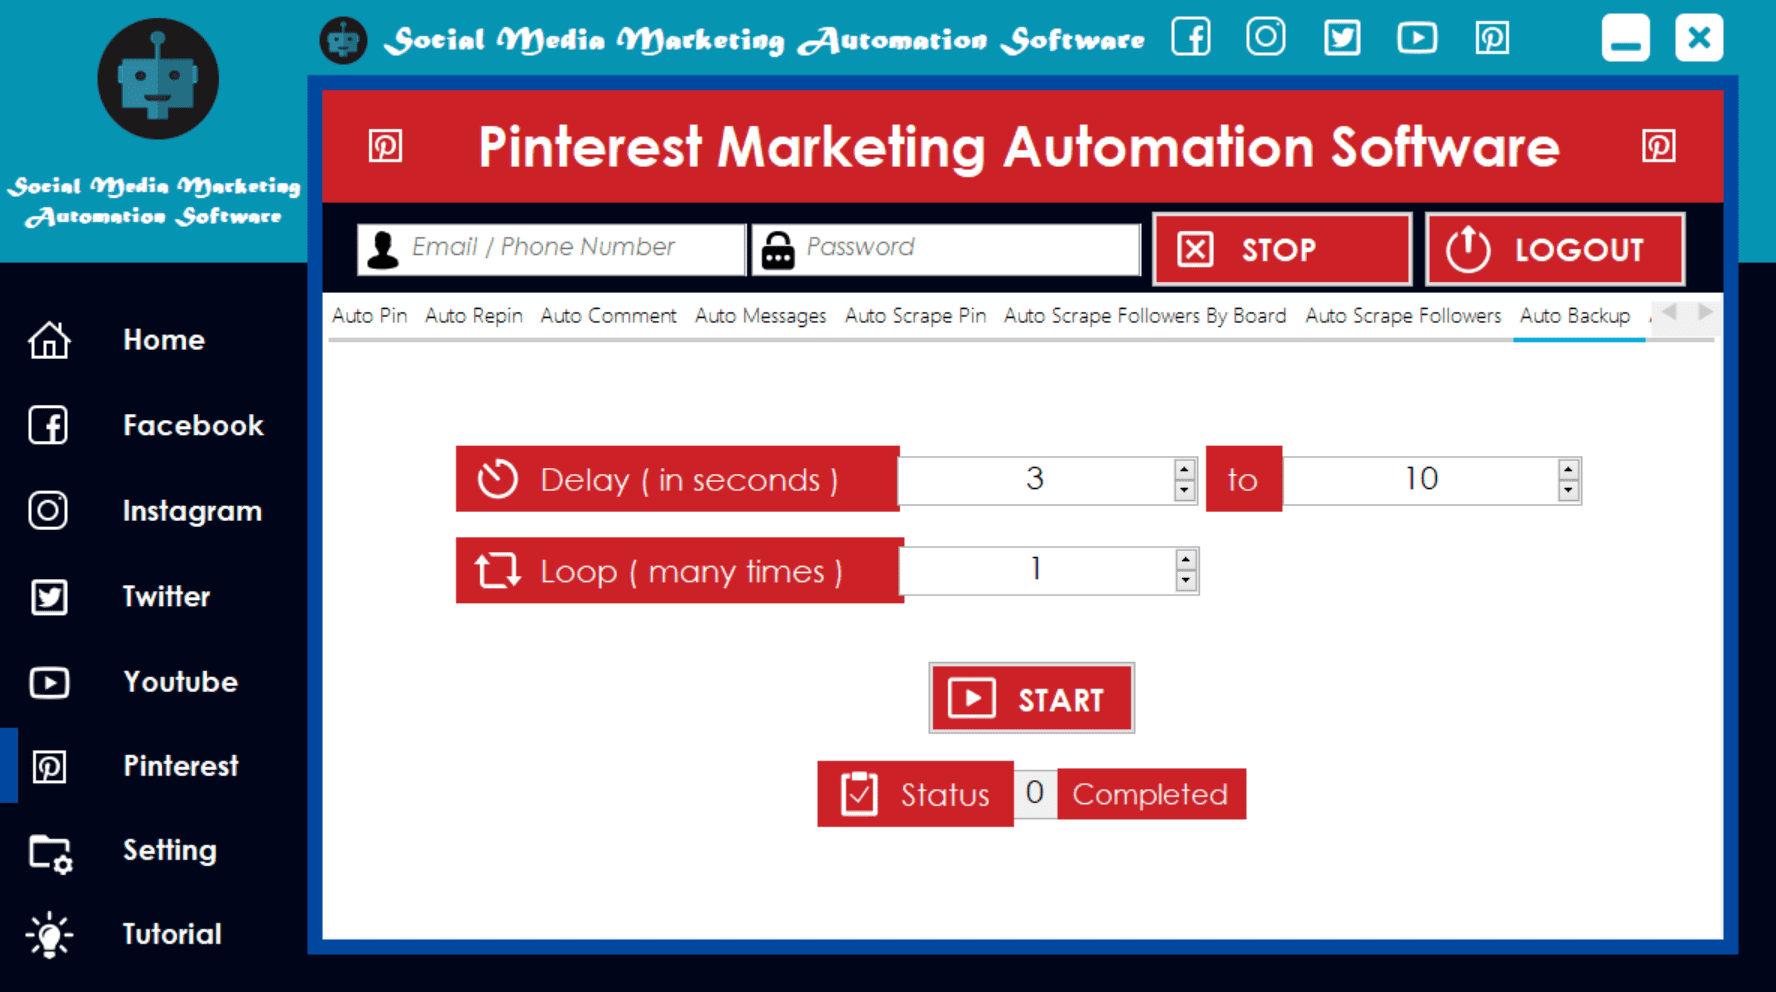
Task: Click the padlock icon in the password field
Action: 778,250
